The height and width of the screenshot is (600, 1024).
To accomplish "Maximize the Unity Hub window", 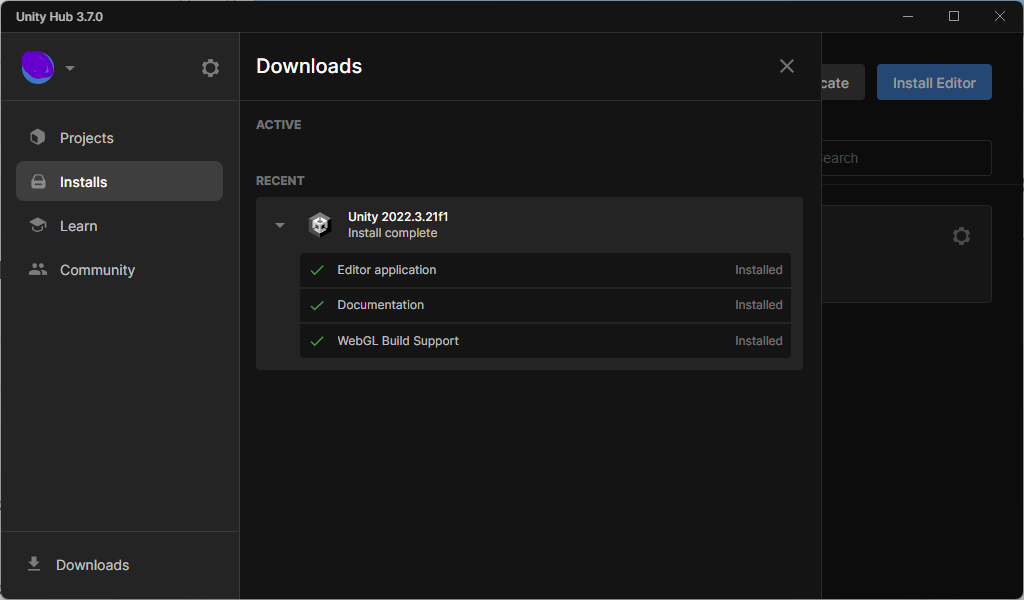I will 953,16.
